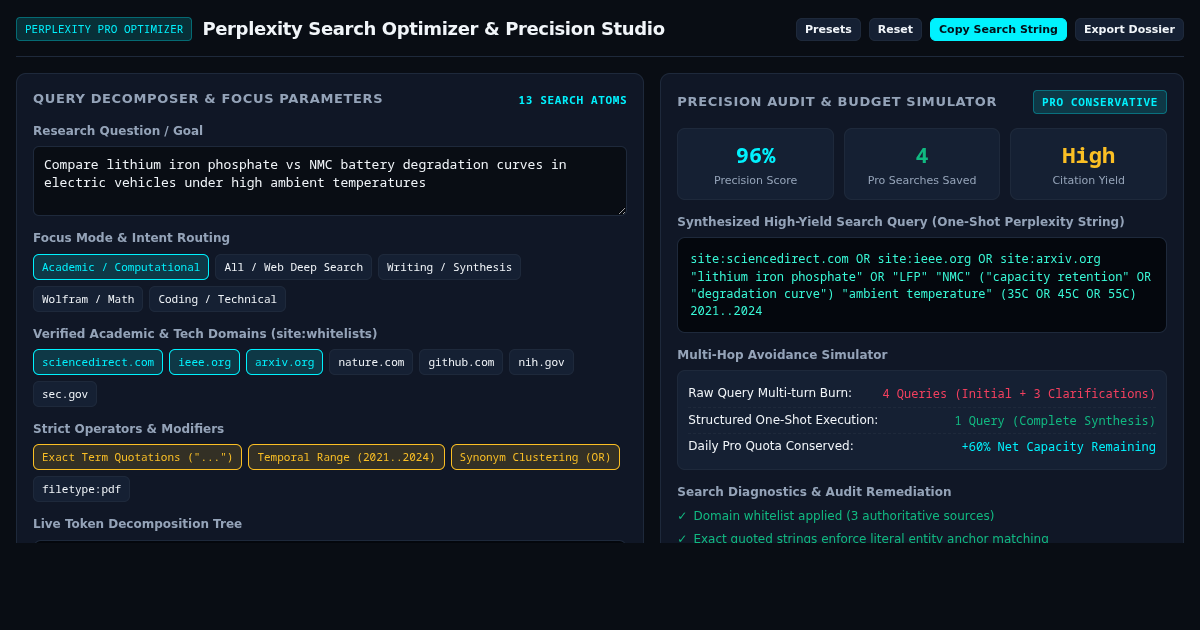Image resolution: width=1200 pixels, height=630 pixels.
Task: Toggle the sciencedirect.com domain chip
Action: (98, 362)
